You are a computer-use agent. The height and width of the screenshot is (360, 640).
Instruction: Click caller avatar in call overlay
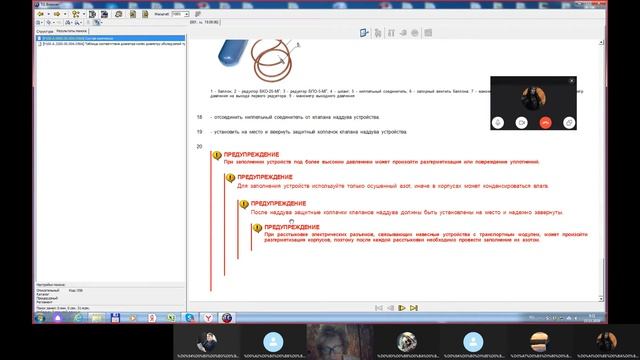(x=533, y=98)
